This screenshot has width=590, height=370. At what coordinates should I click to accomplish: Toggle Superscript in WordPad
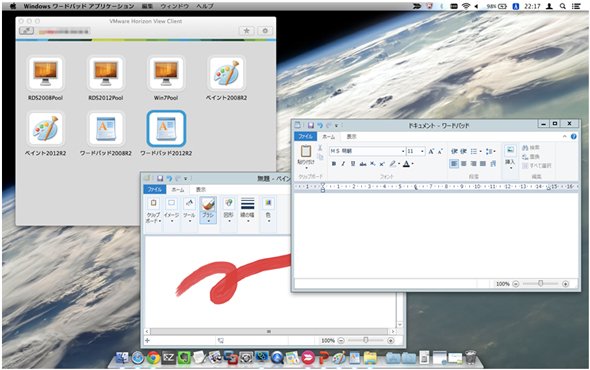coord(382,164)
